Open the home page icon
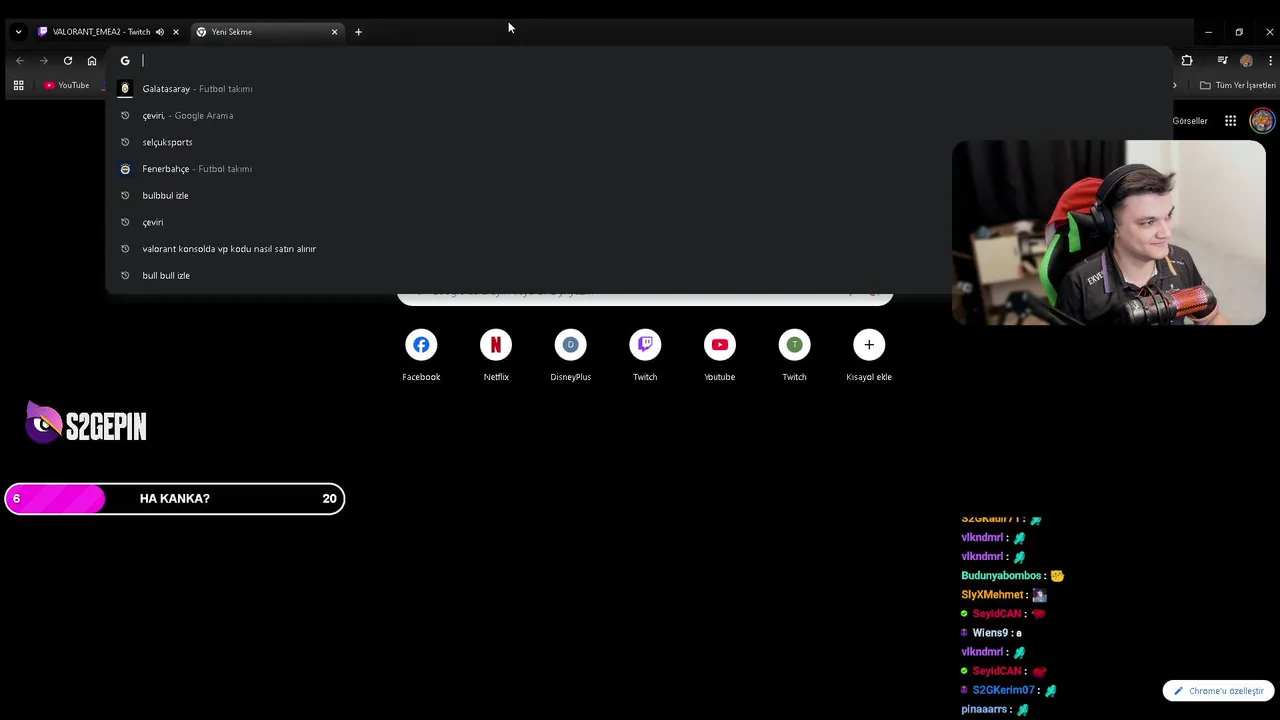The image size is (1280, 720). (92, 61)
